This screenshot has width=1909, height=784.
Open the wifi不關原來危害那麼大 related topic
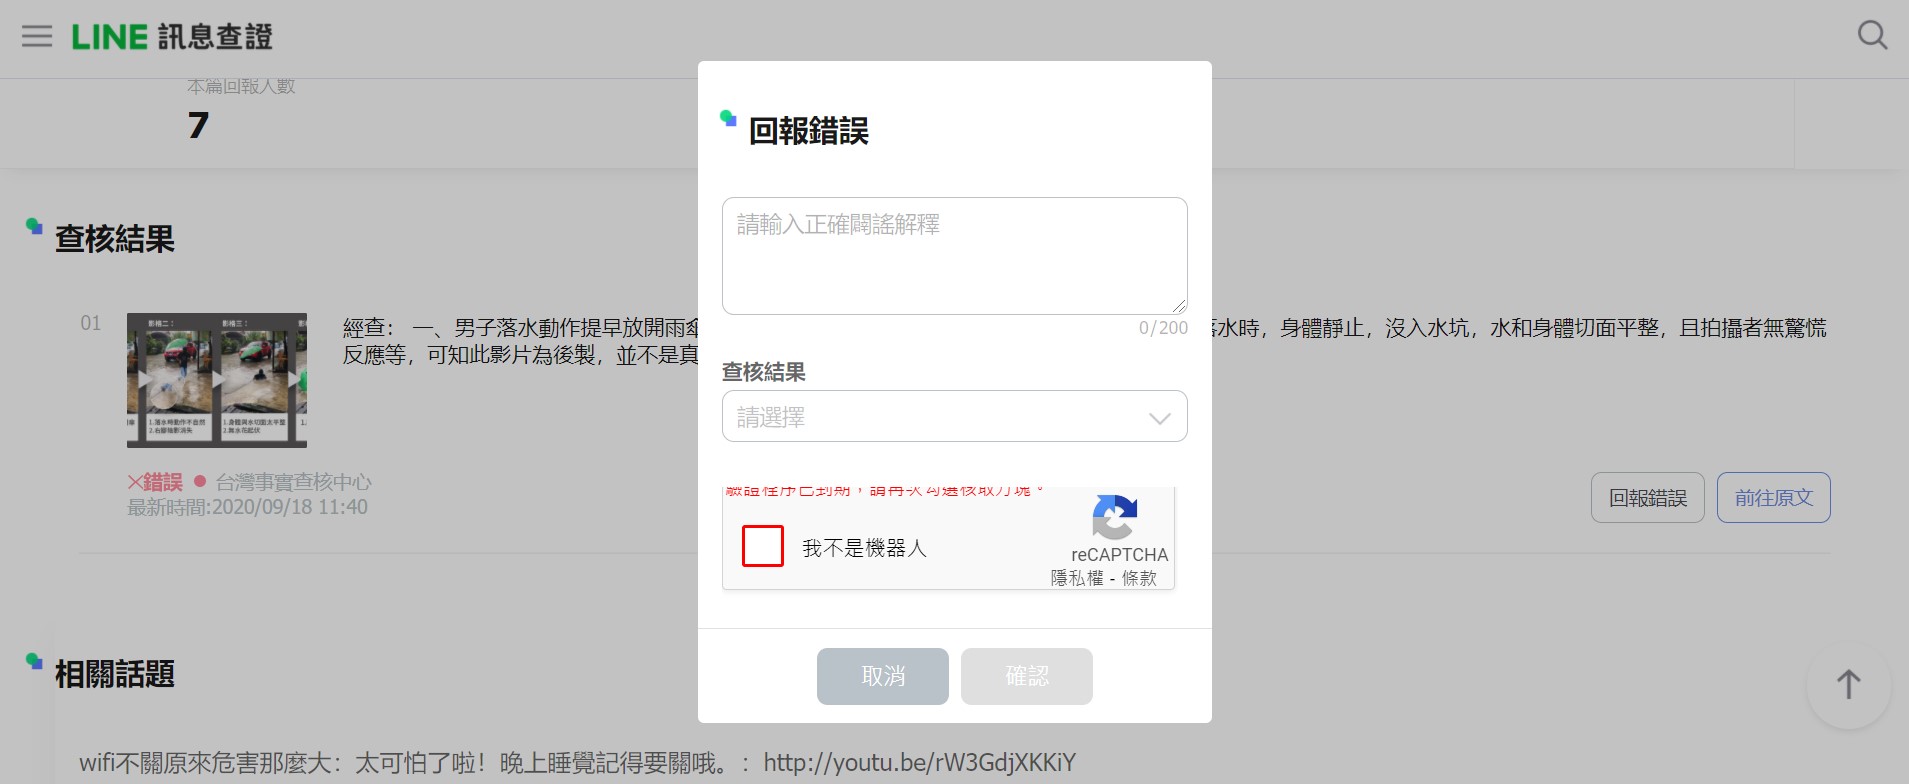pos(577,763)
